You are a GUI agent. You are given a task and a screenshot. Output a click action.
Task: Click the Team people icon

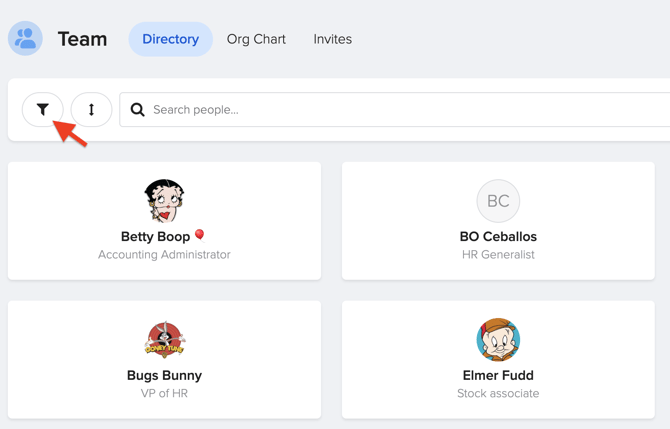(25, 38)
